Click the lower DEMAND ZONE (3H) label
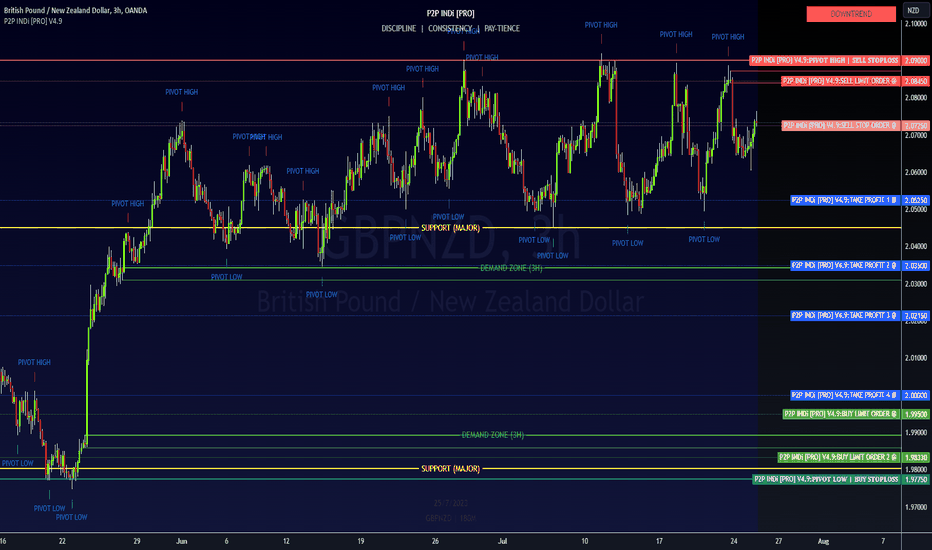 (493, 435)
